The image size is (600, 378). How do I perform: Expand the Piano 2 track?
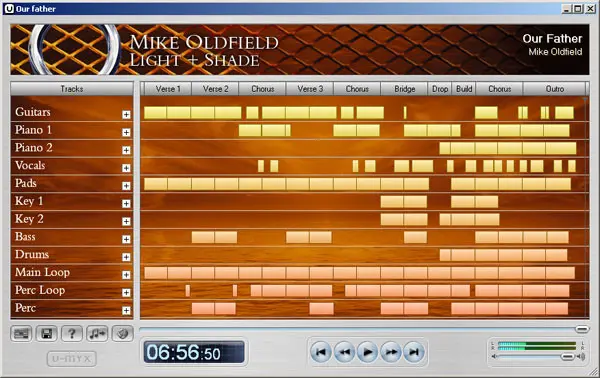coord(126,150)
